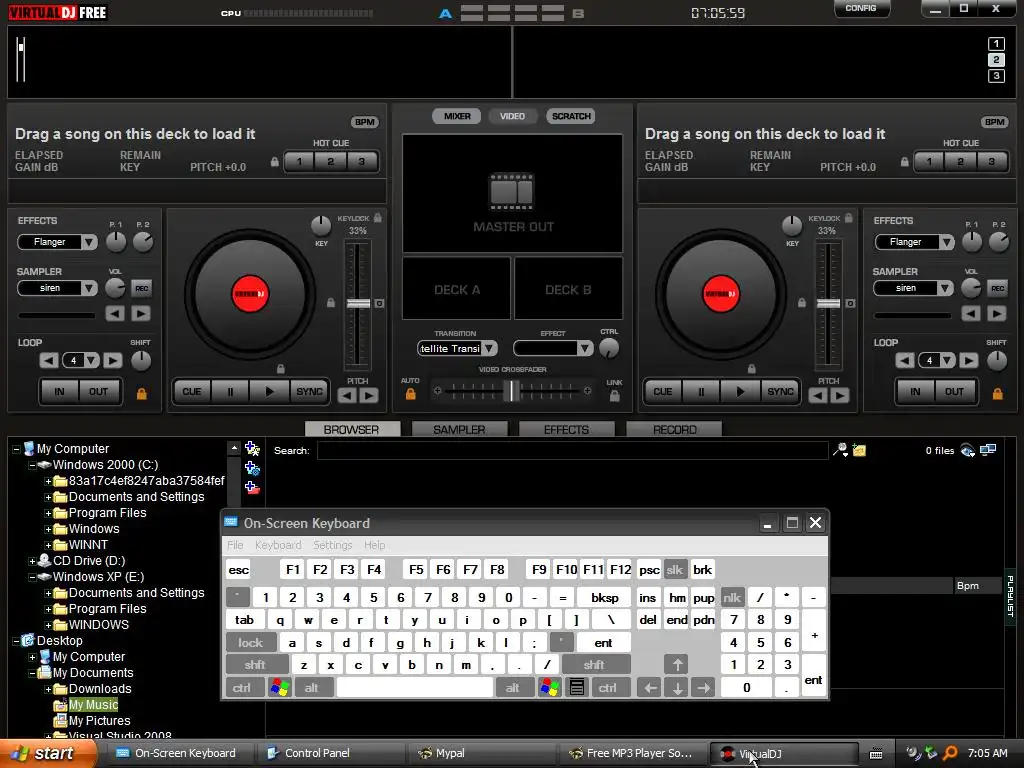Screen dimensions: 1024x768
Task: Click left deck hot cue 2 button
Action: pyautogui.click(x=330, y=161)
